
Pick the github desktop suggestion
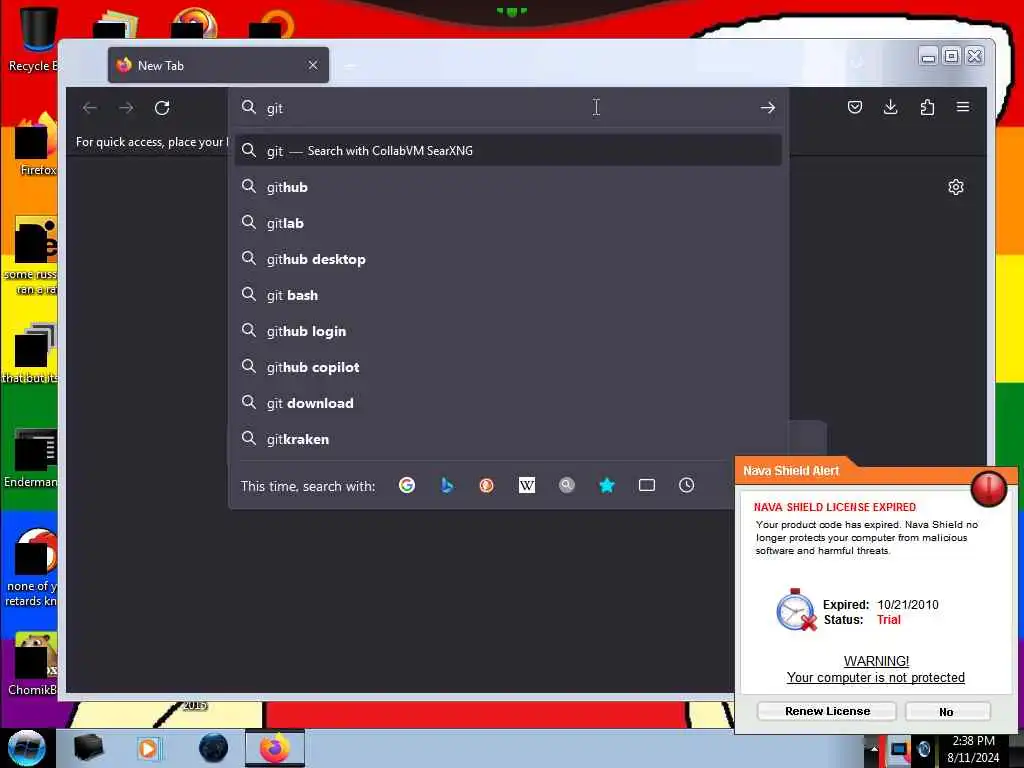click(x=508, y=259)
